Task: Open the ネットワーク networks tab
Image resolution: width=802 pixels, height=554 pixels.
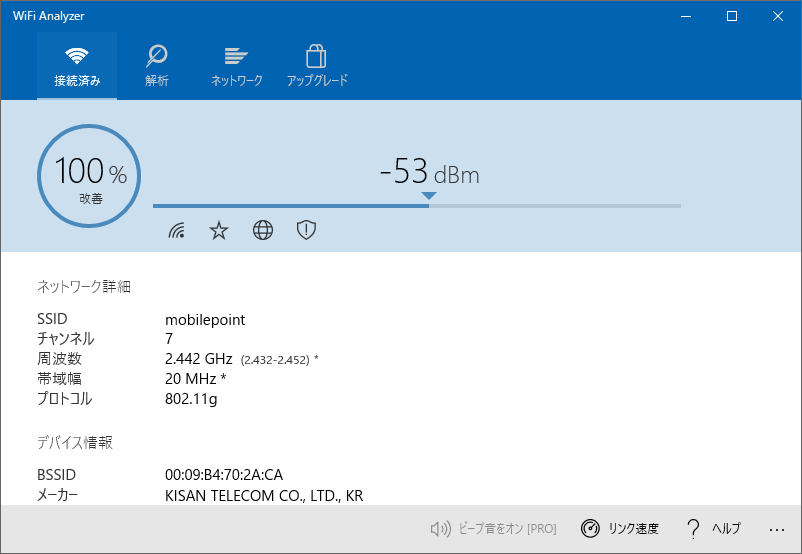Action: [236, 65]
